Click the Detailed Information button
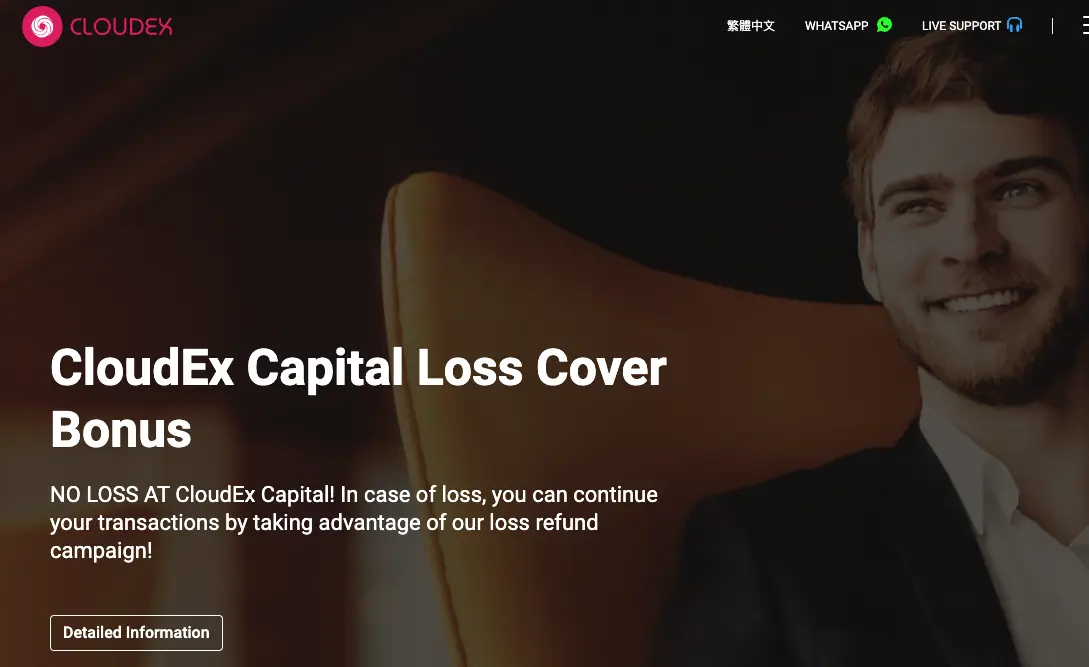This screenshot has width=1089, height=667. pyautogui.click(x=136, y=633)
